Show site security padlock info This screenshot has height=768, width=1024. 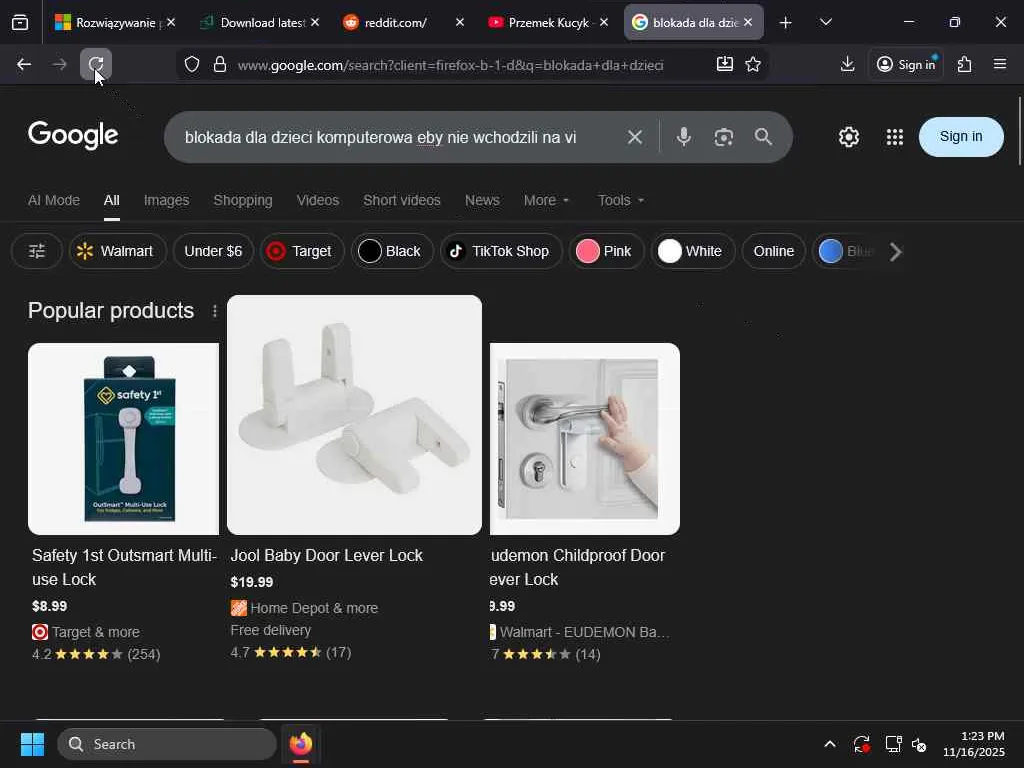click(x=220, y=65)
